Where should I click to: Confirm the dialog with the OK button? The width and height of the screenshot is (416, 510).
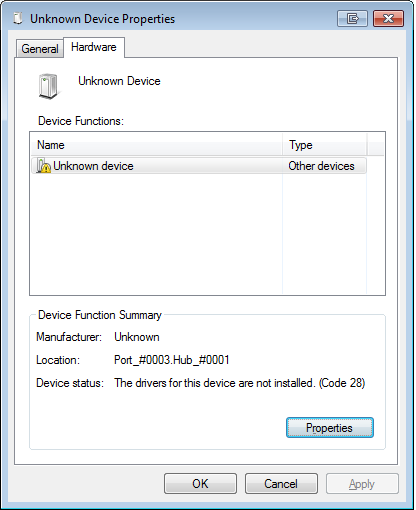tap(200, 484)
